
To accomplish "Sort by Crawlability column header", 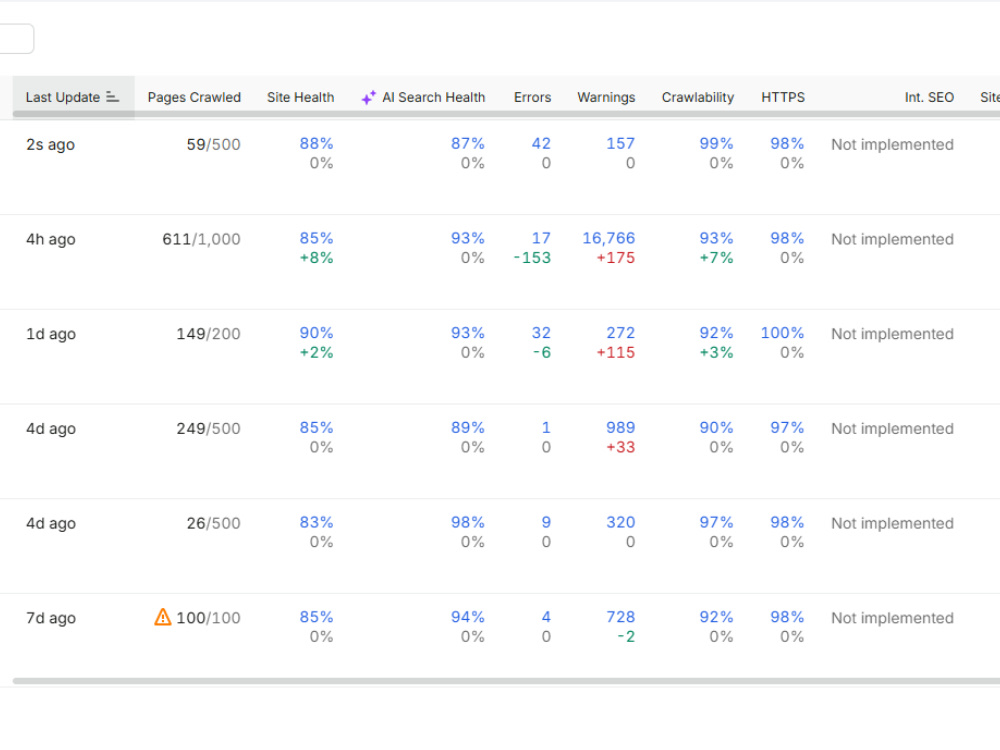I will [x=697, y=97].
